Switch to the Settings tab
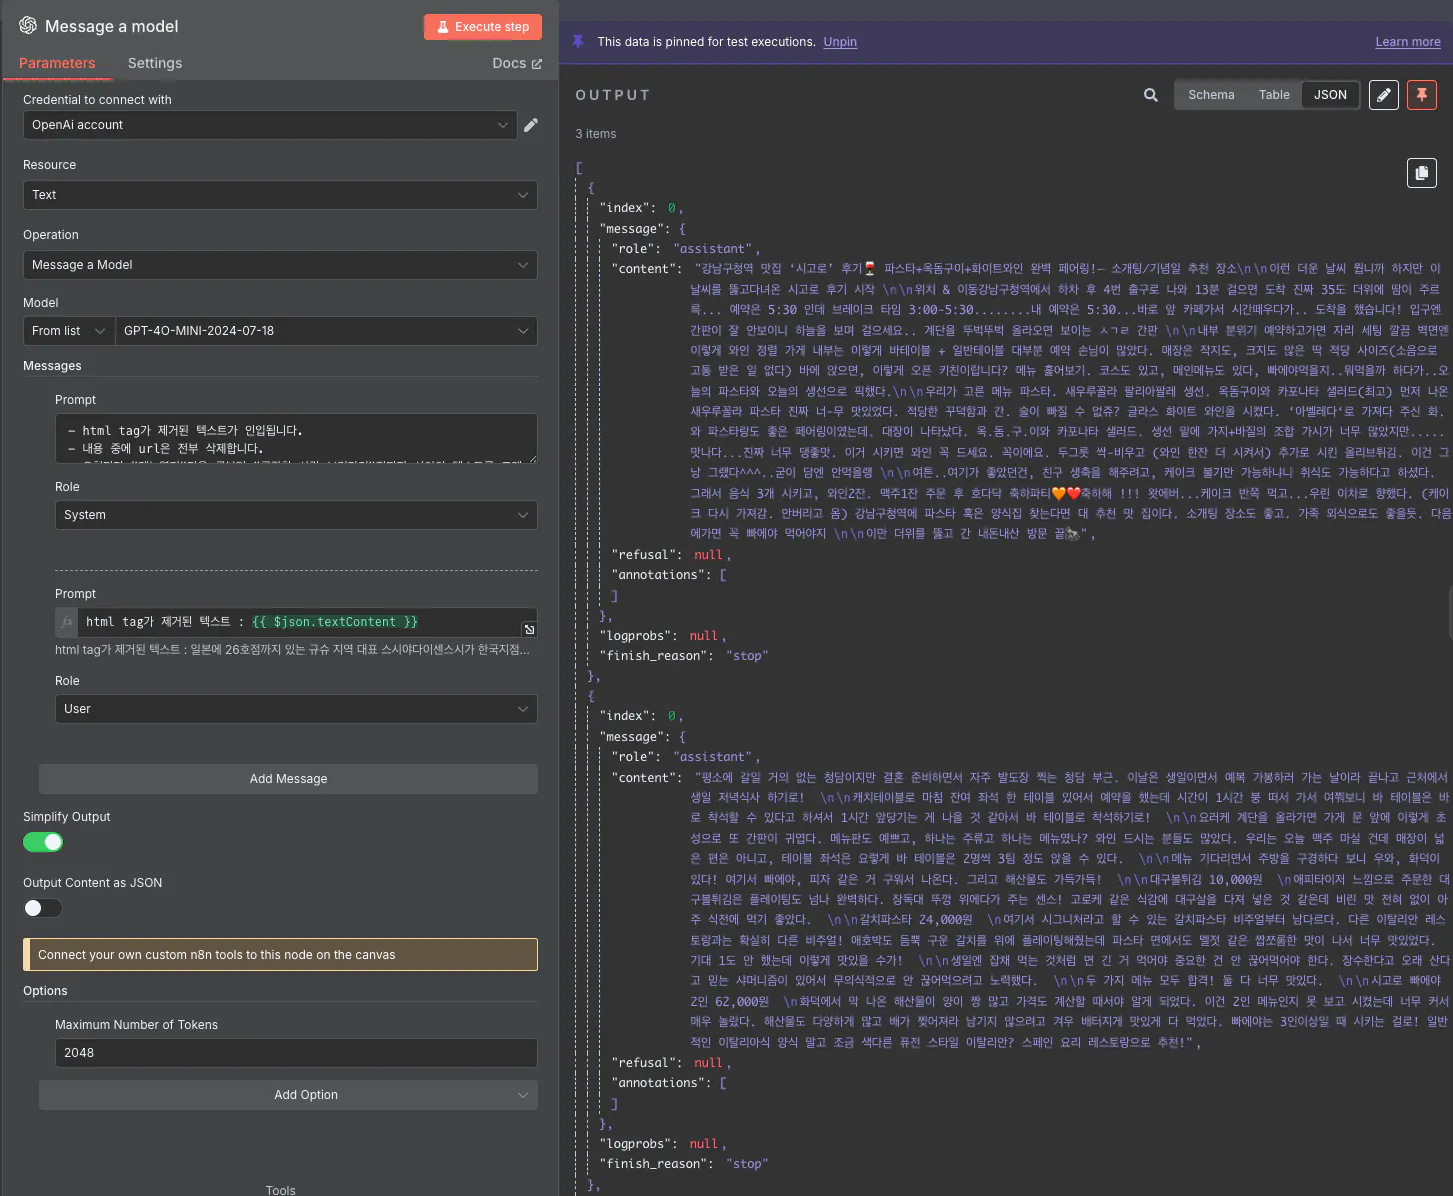The image size is (1453, 1196). click(155, 63)
